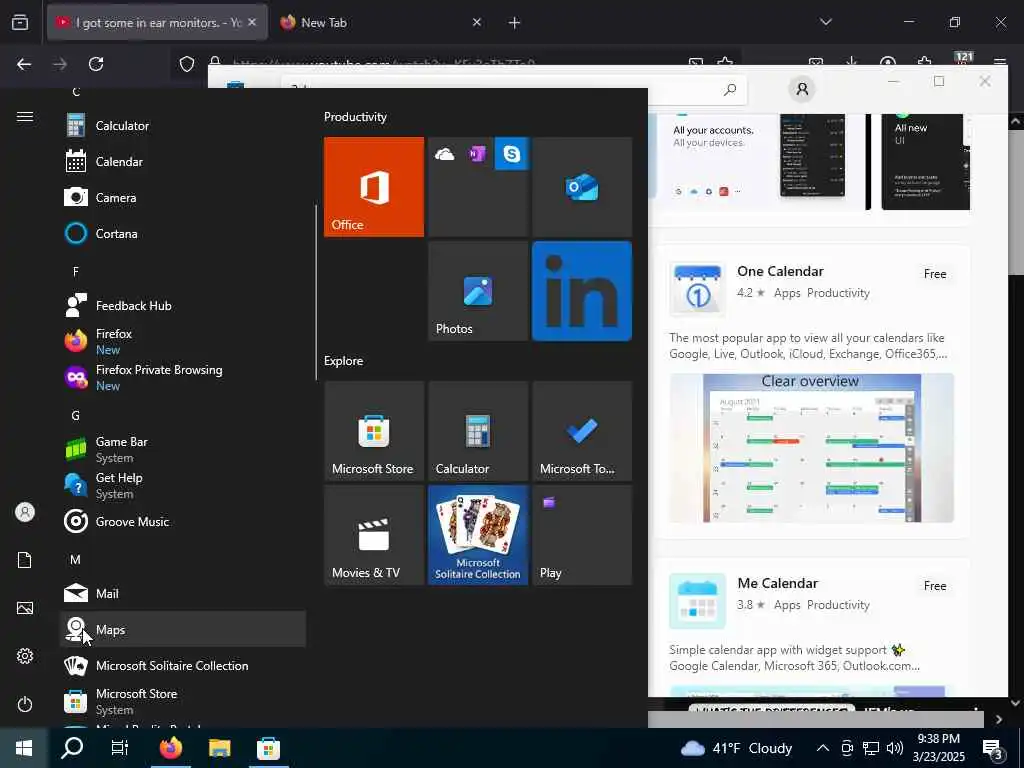Open Calendar from the app list
This screenshot has height=768, width=1024.
point(183,161)
